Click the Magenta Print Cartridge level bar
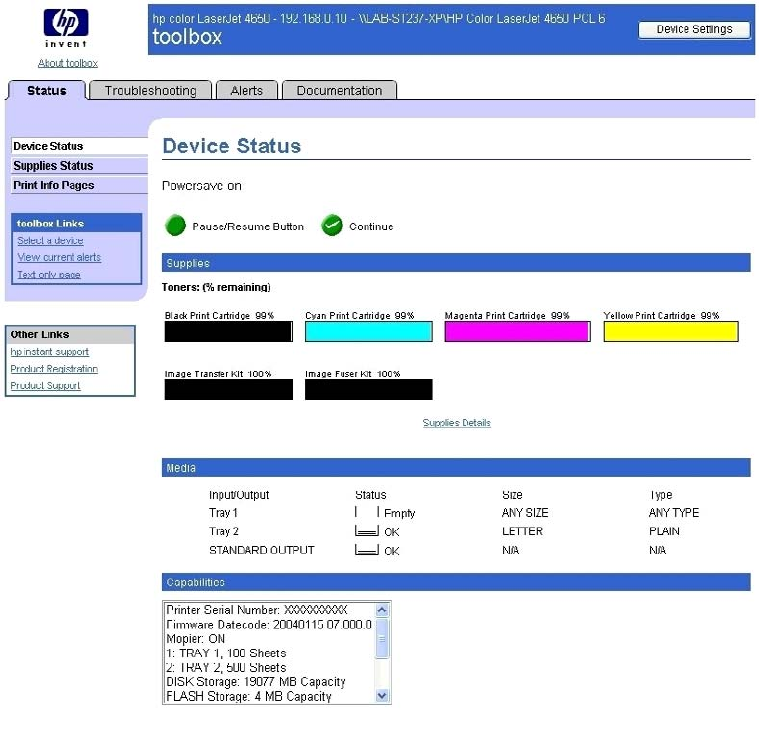Screen dimensions: 759x729 pos(517,332)
